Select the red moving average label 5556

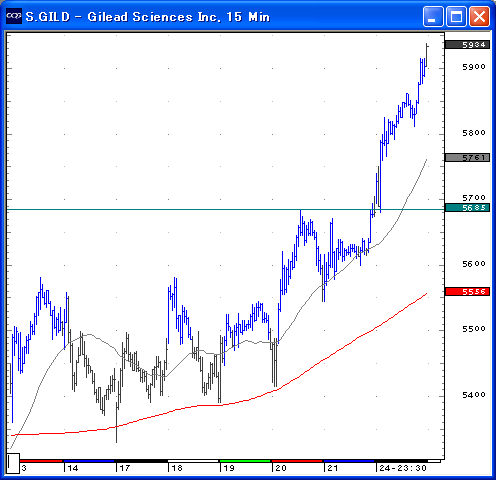(467, 292)
